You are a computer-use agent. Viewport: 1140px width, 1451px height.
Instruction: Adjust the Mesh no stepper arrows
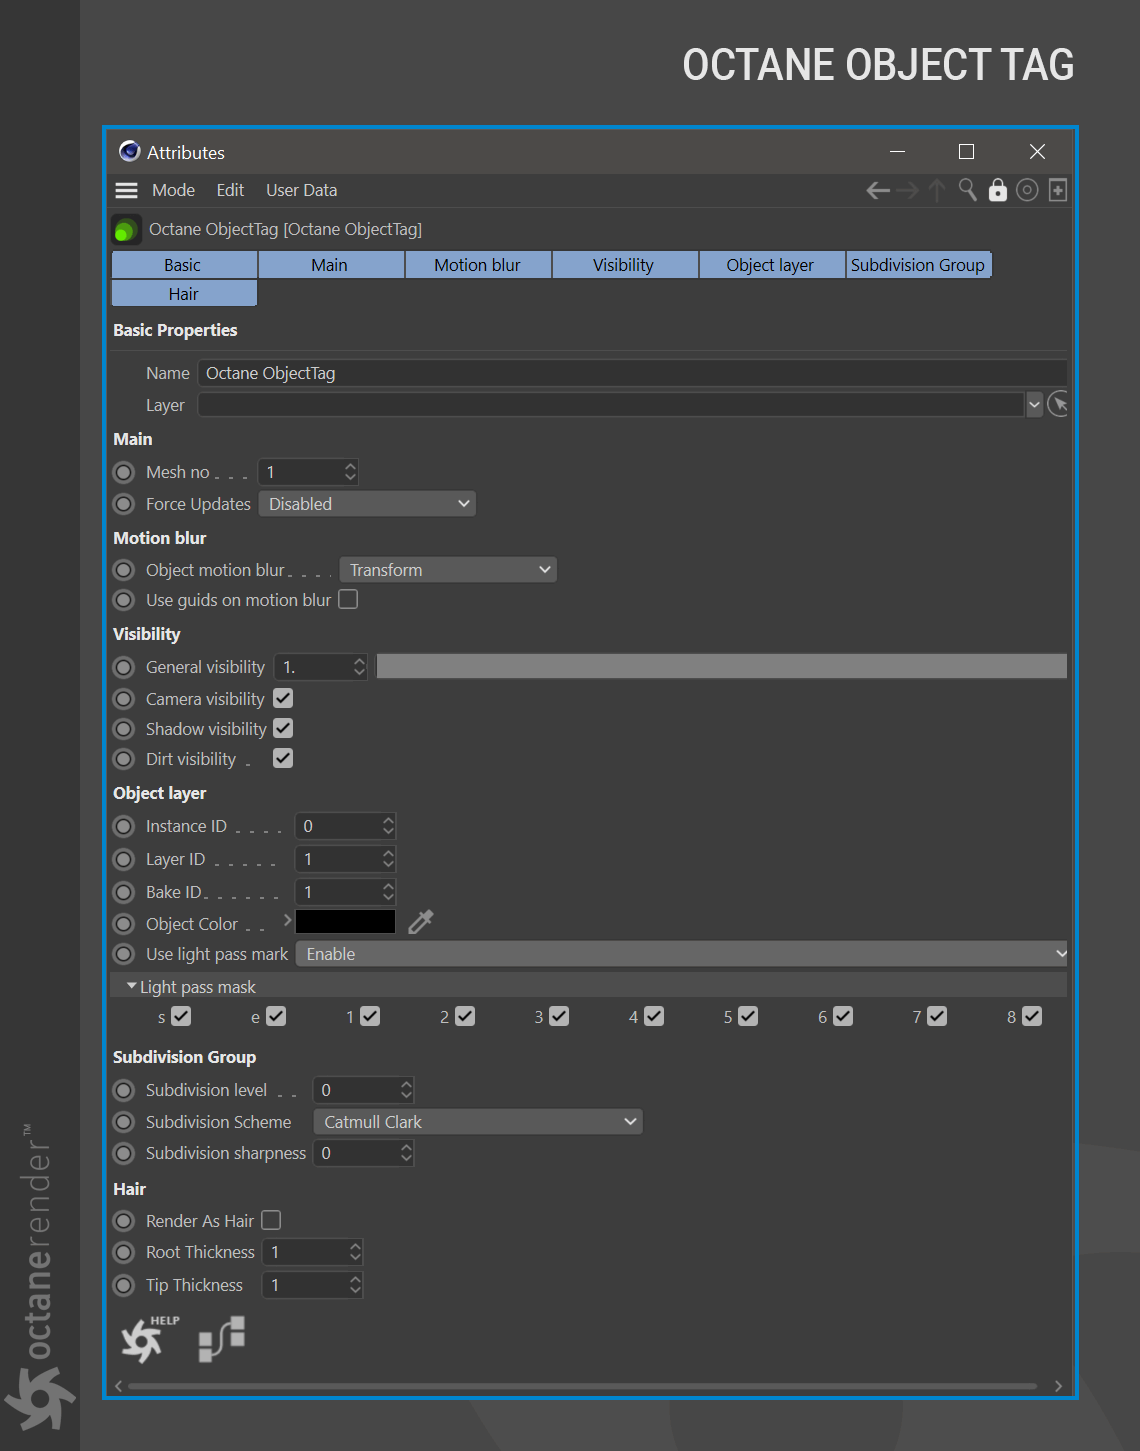tap(350, 472)
